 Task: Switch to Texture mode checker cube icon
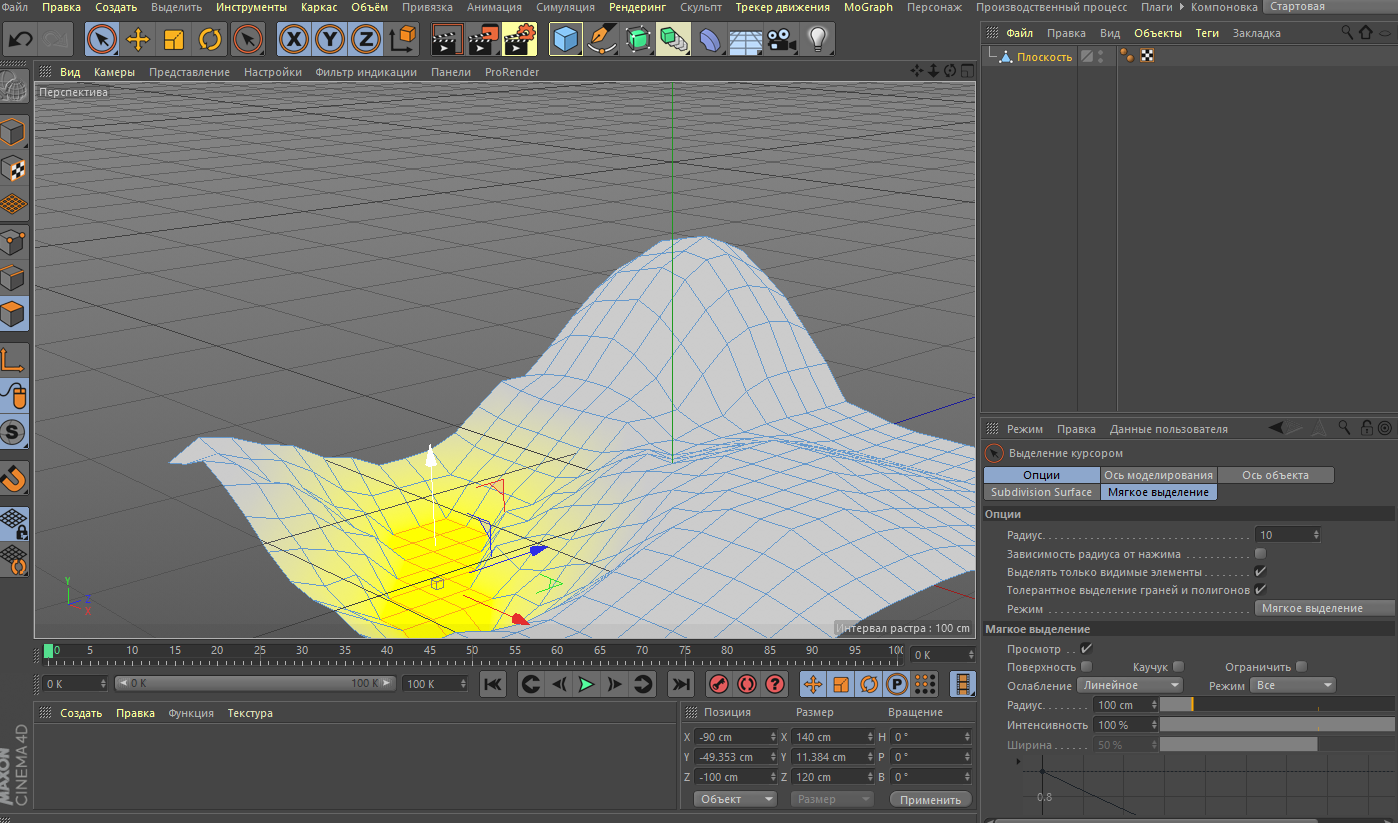14,169
